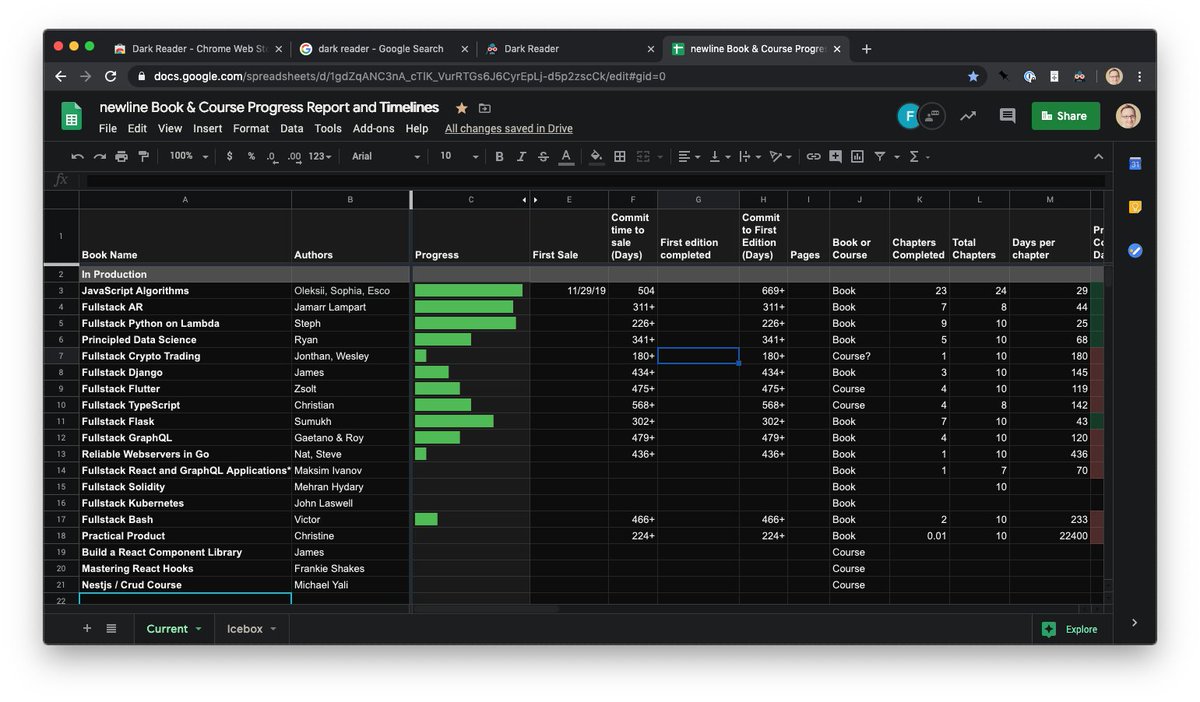Image resolution: width=1200 pixels, height=702 pixels.
Task: Click the activity dashboard trend icon
Action: [x=968, y=116]
